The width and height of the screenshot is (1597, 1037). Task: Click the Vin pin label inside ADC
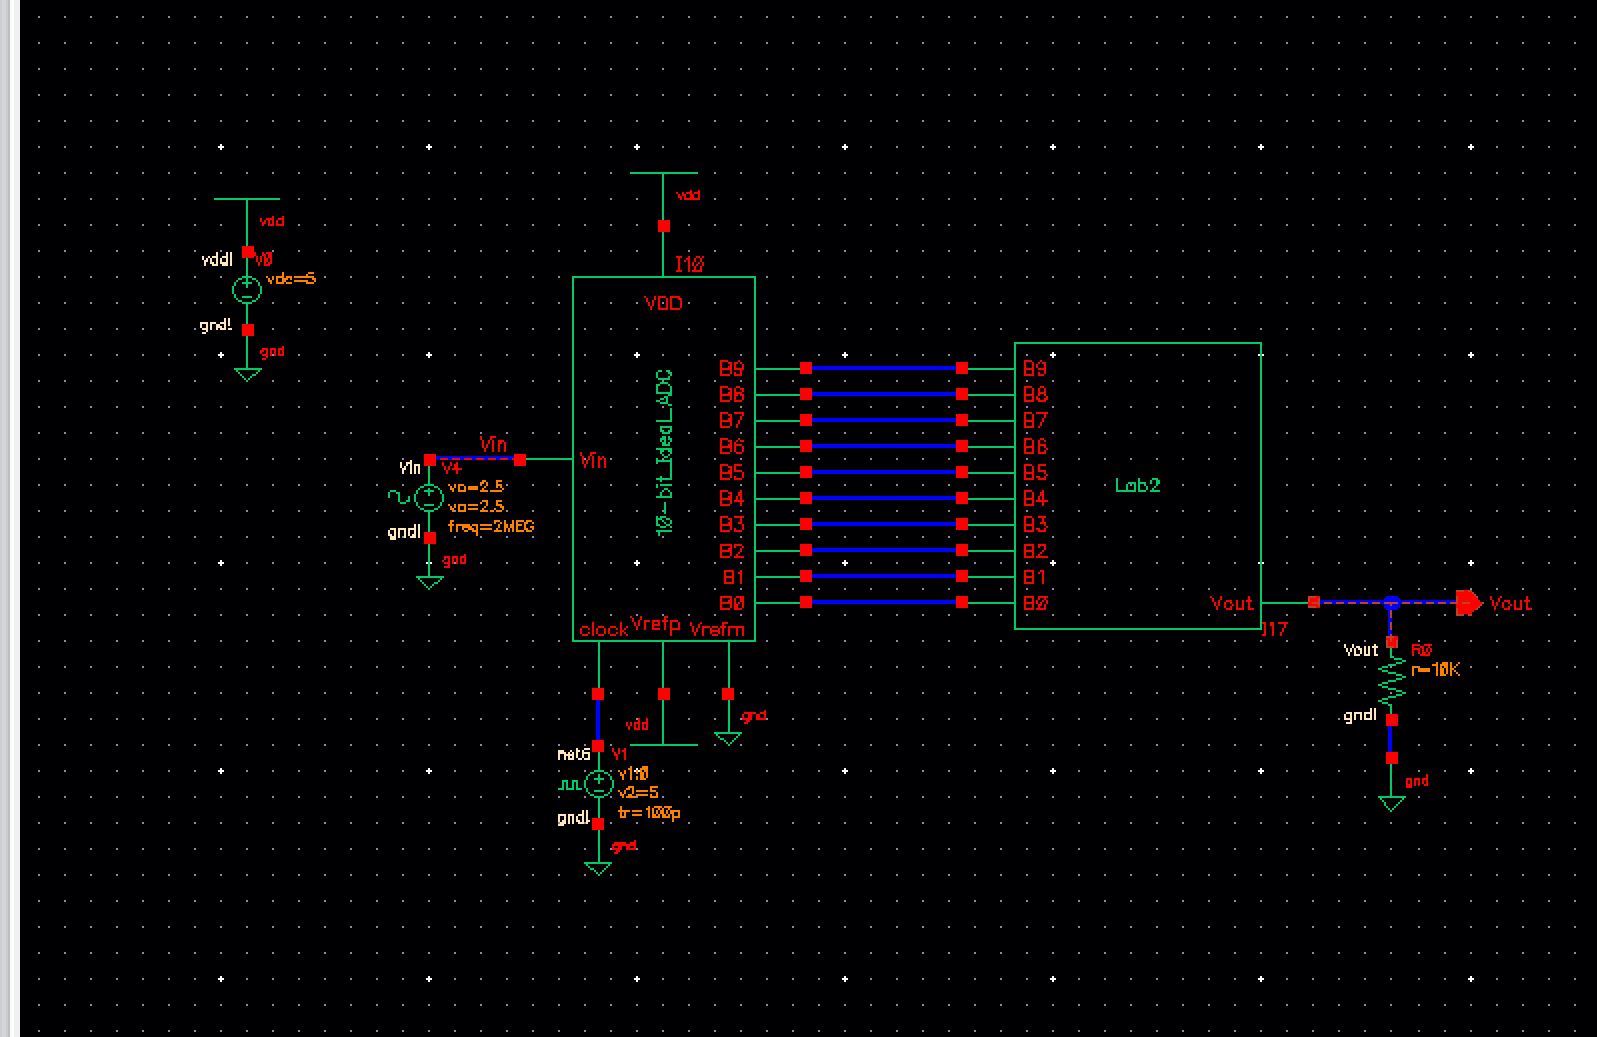593,460
